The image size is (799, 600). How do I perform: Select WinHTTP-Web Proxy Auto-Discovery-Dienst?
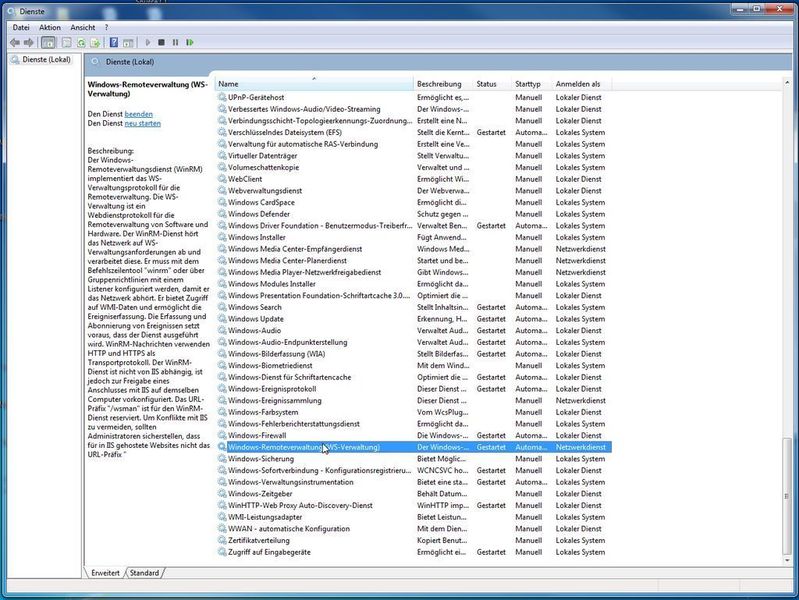(x=414, y=506)
